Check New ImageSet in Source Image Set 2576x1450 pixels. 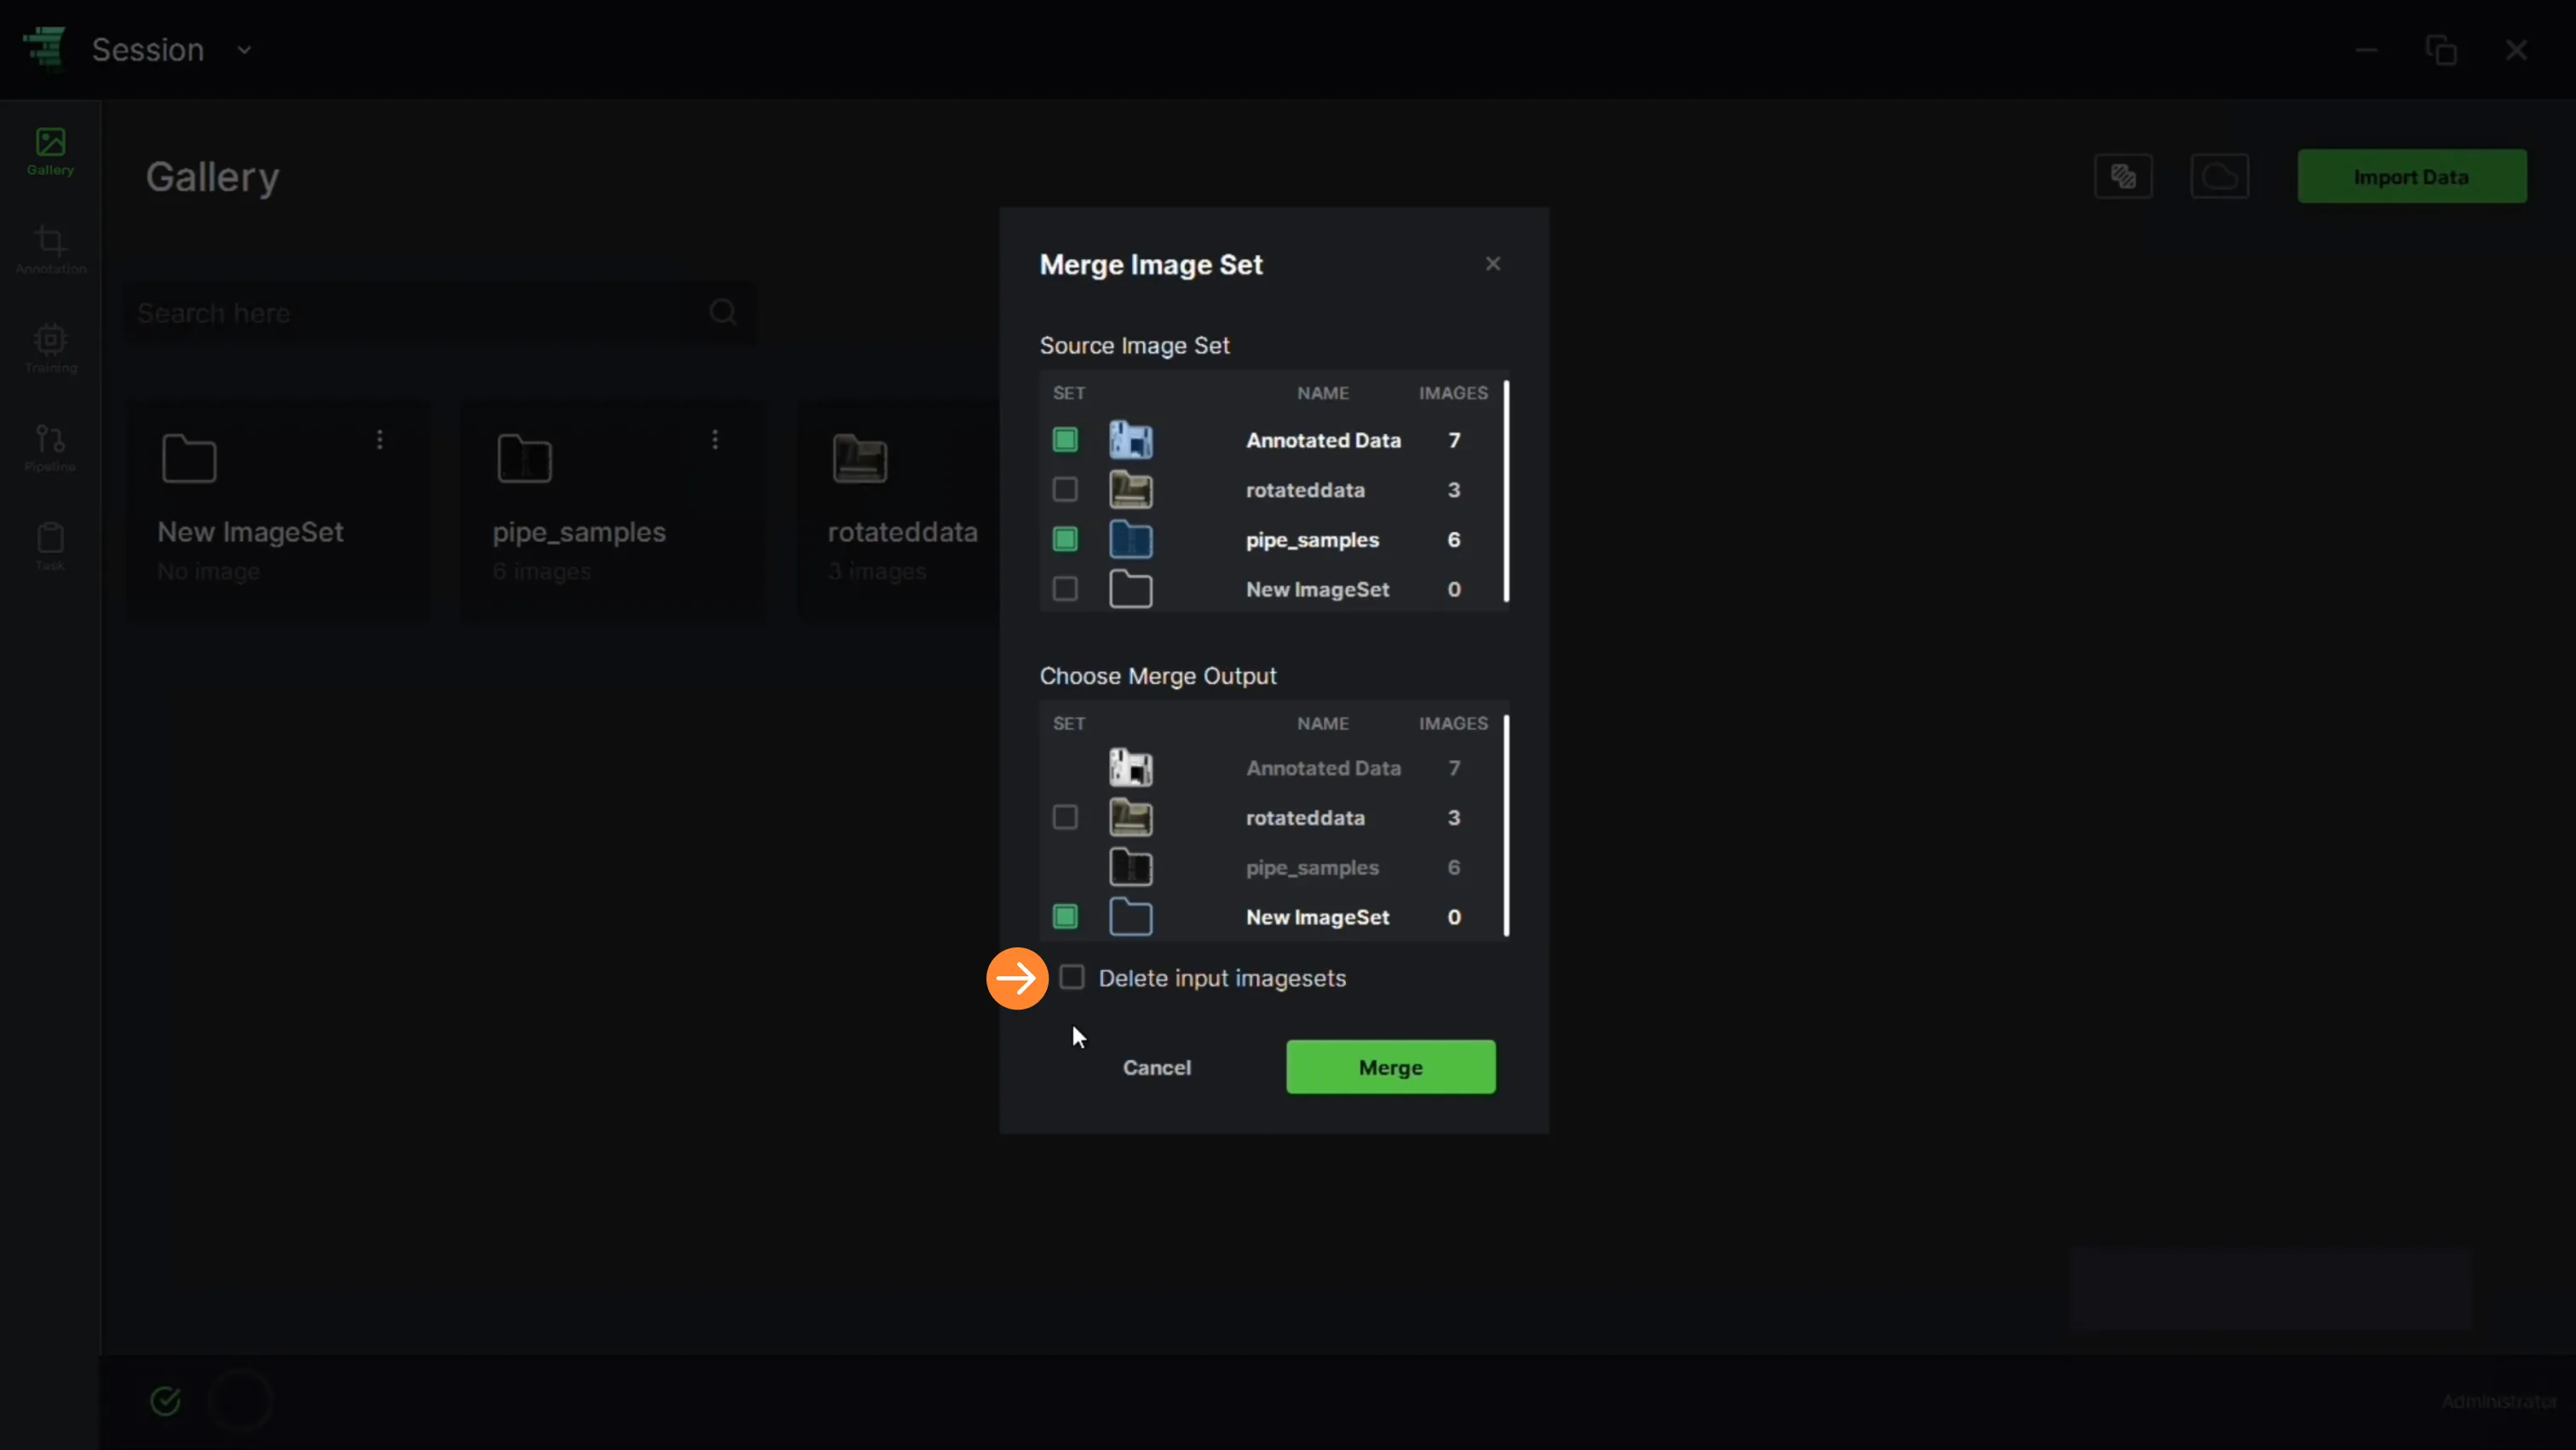[1065, 589]
